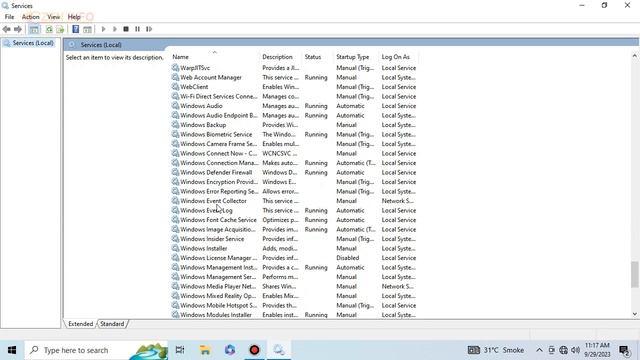Open the View menu
The image size is (640, 360).
(x=53, y=17)
